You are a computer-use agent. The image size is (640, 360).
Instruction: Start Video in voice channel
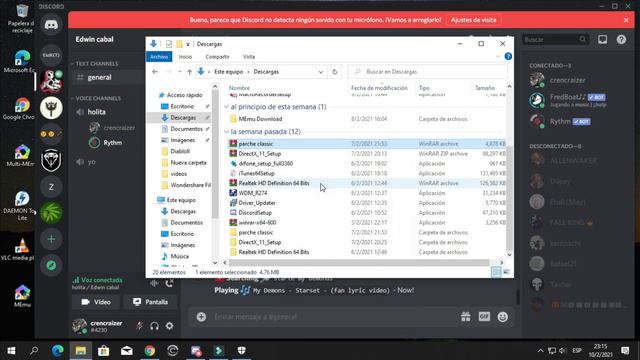tap(96, 302)
